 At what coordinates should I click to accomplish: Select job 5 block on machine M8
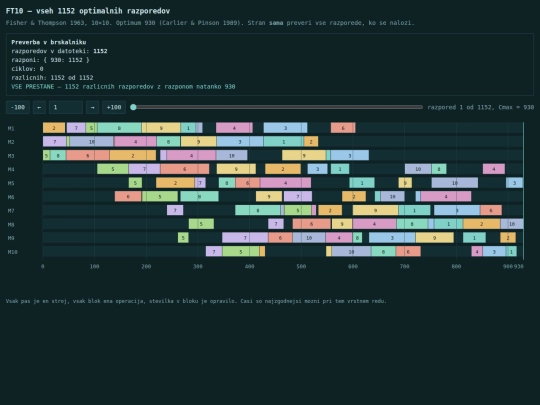point(201,224)
